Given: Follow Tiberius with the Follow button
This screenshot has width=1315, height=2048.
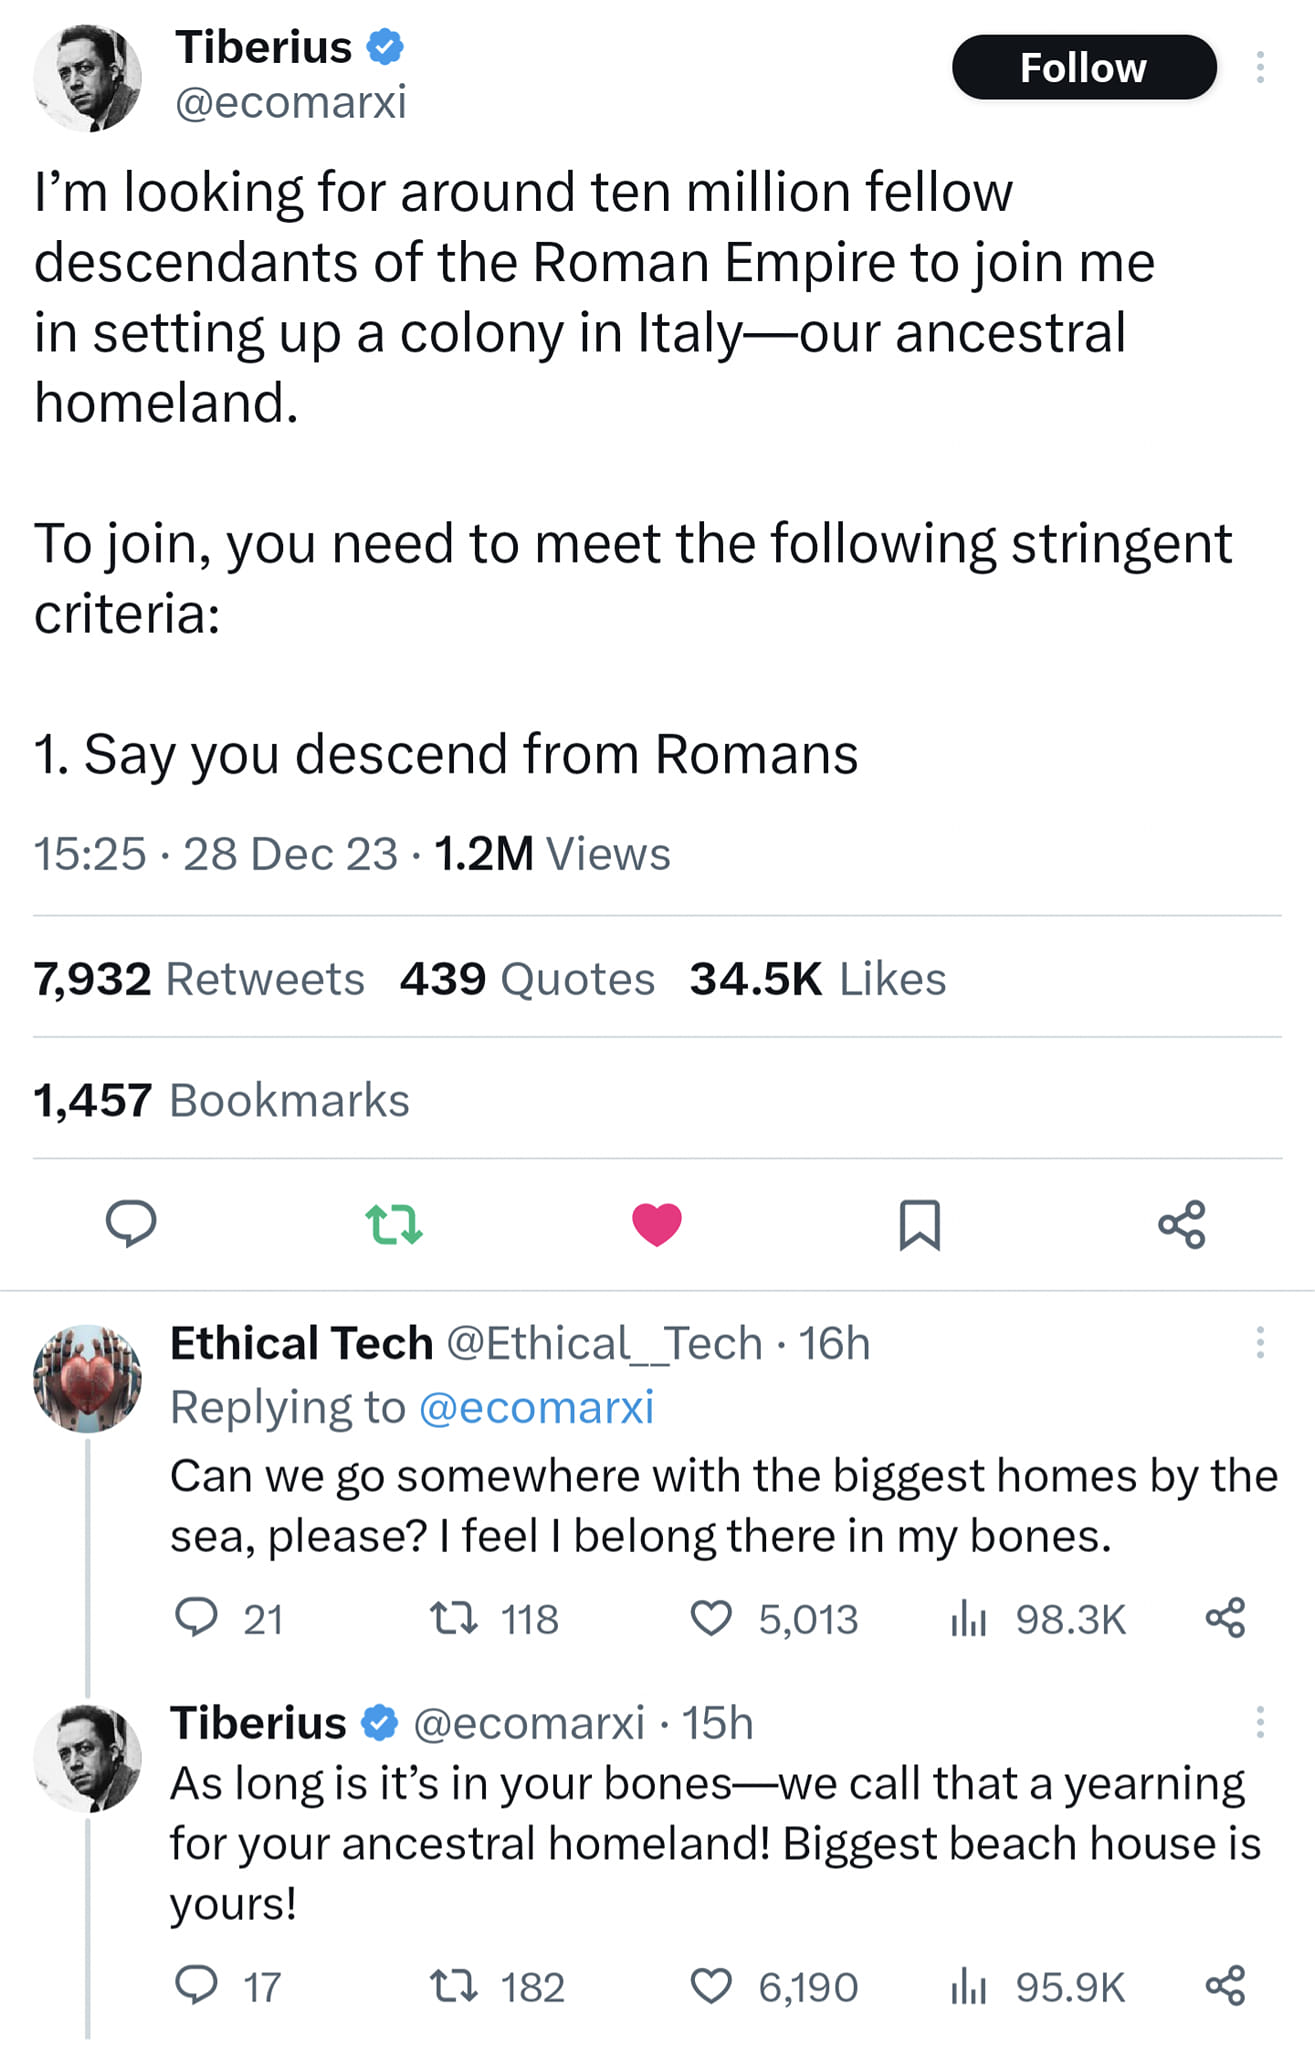Looking at the screenshot, I should [1084, 68].
